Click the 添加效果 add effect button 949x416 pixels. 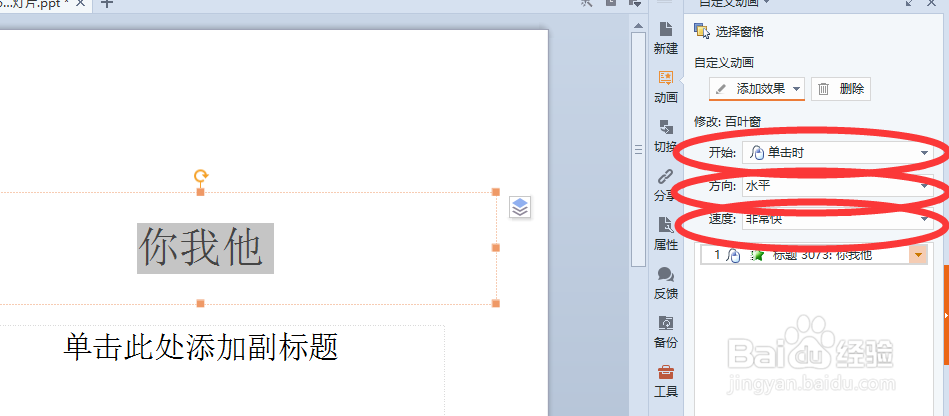[757, 89]
